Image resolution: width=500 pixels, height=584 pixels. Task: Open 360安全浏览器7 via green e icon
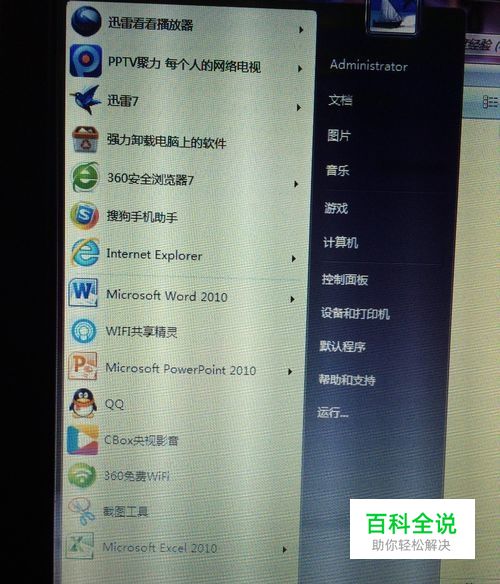point(85,177)
